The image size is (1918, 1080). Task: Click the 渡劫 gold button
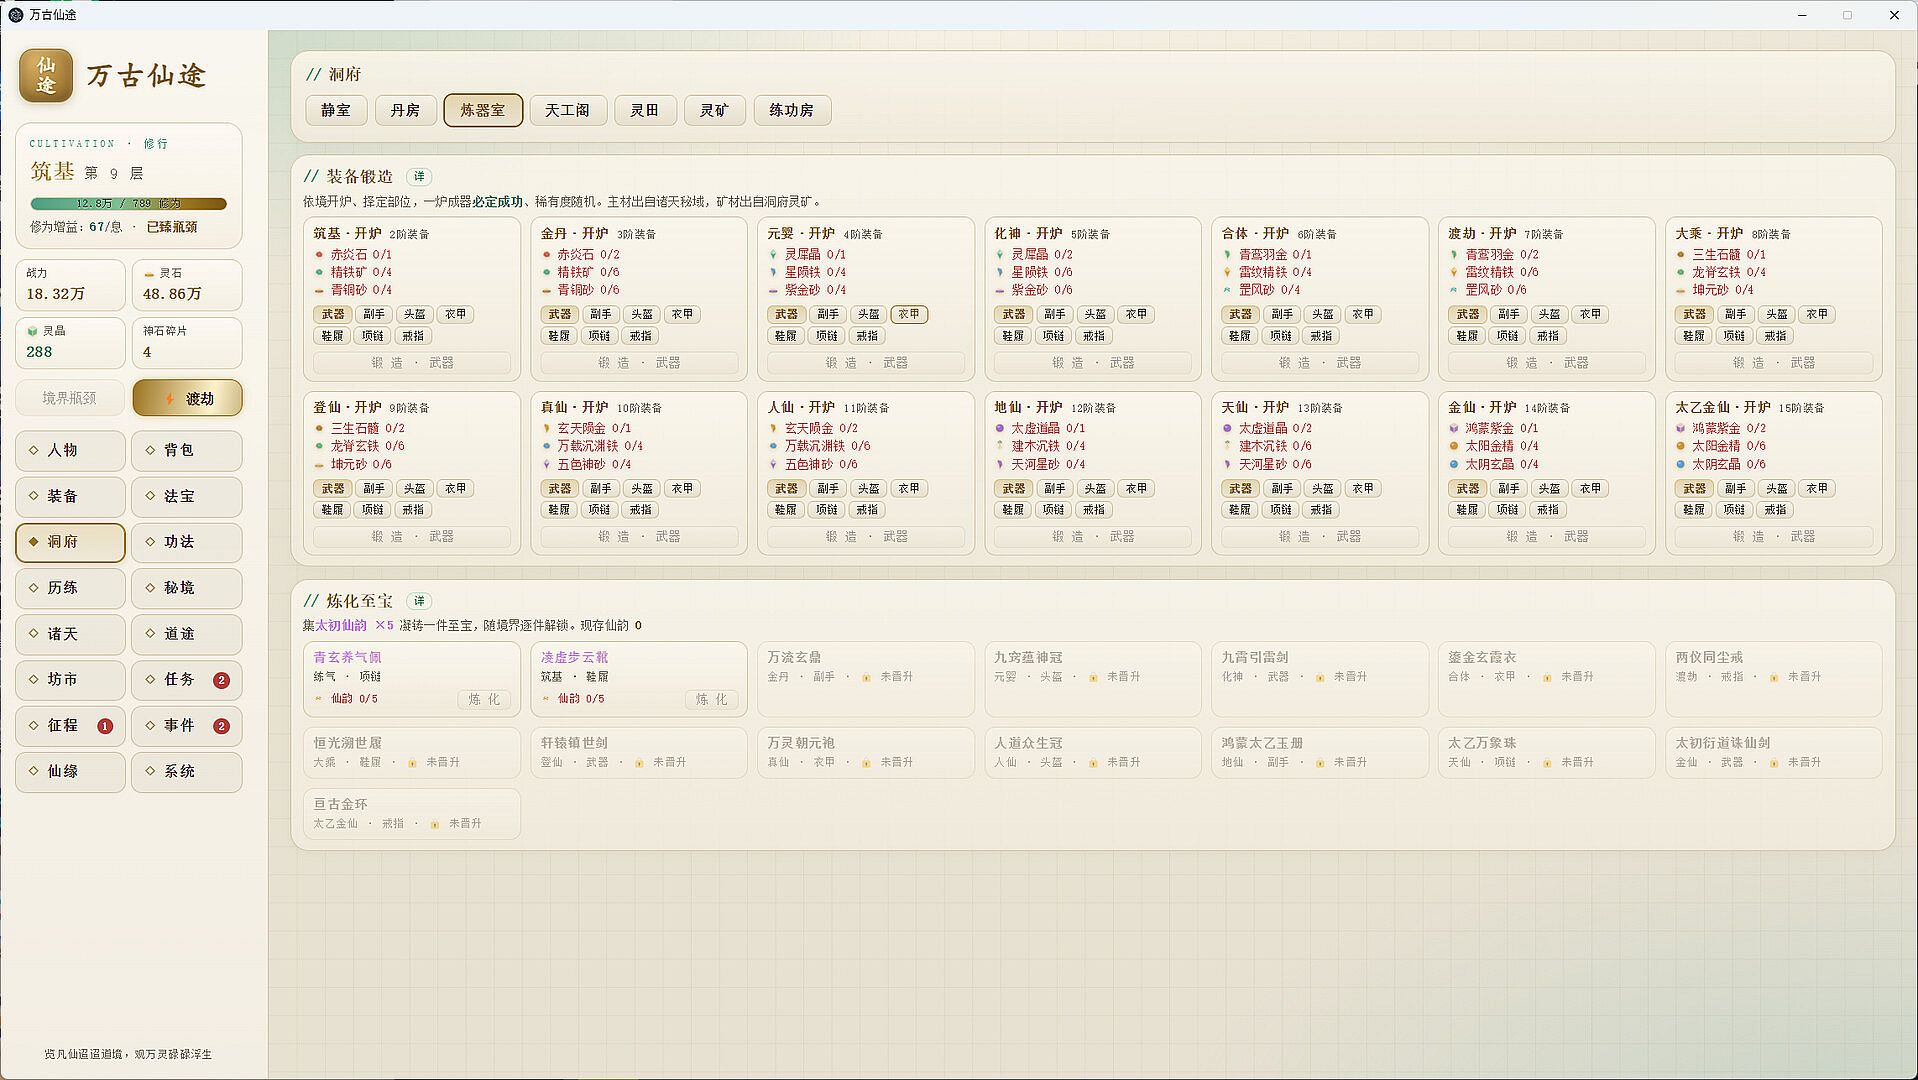[x=187, y=399]
